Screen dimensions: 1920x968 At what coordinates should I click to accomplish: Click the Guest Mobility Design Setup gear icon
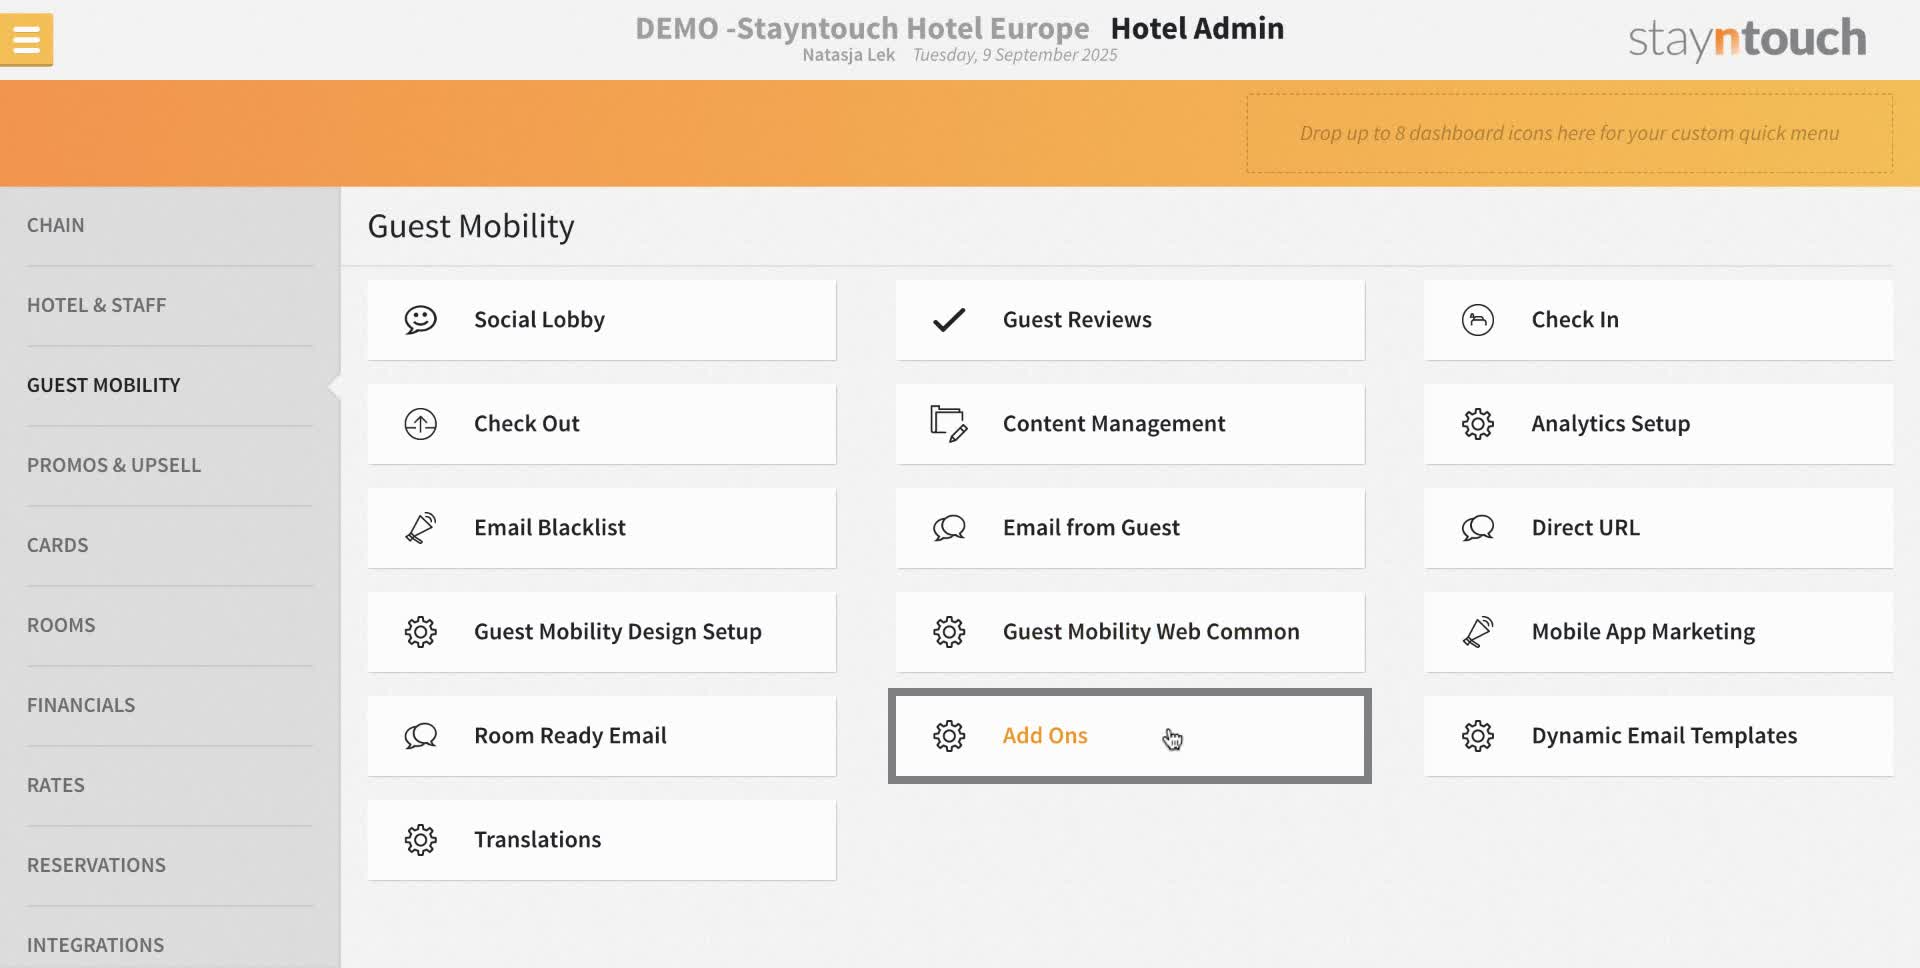pyautogui.click(x=420, y=631)
